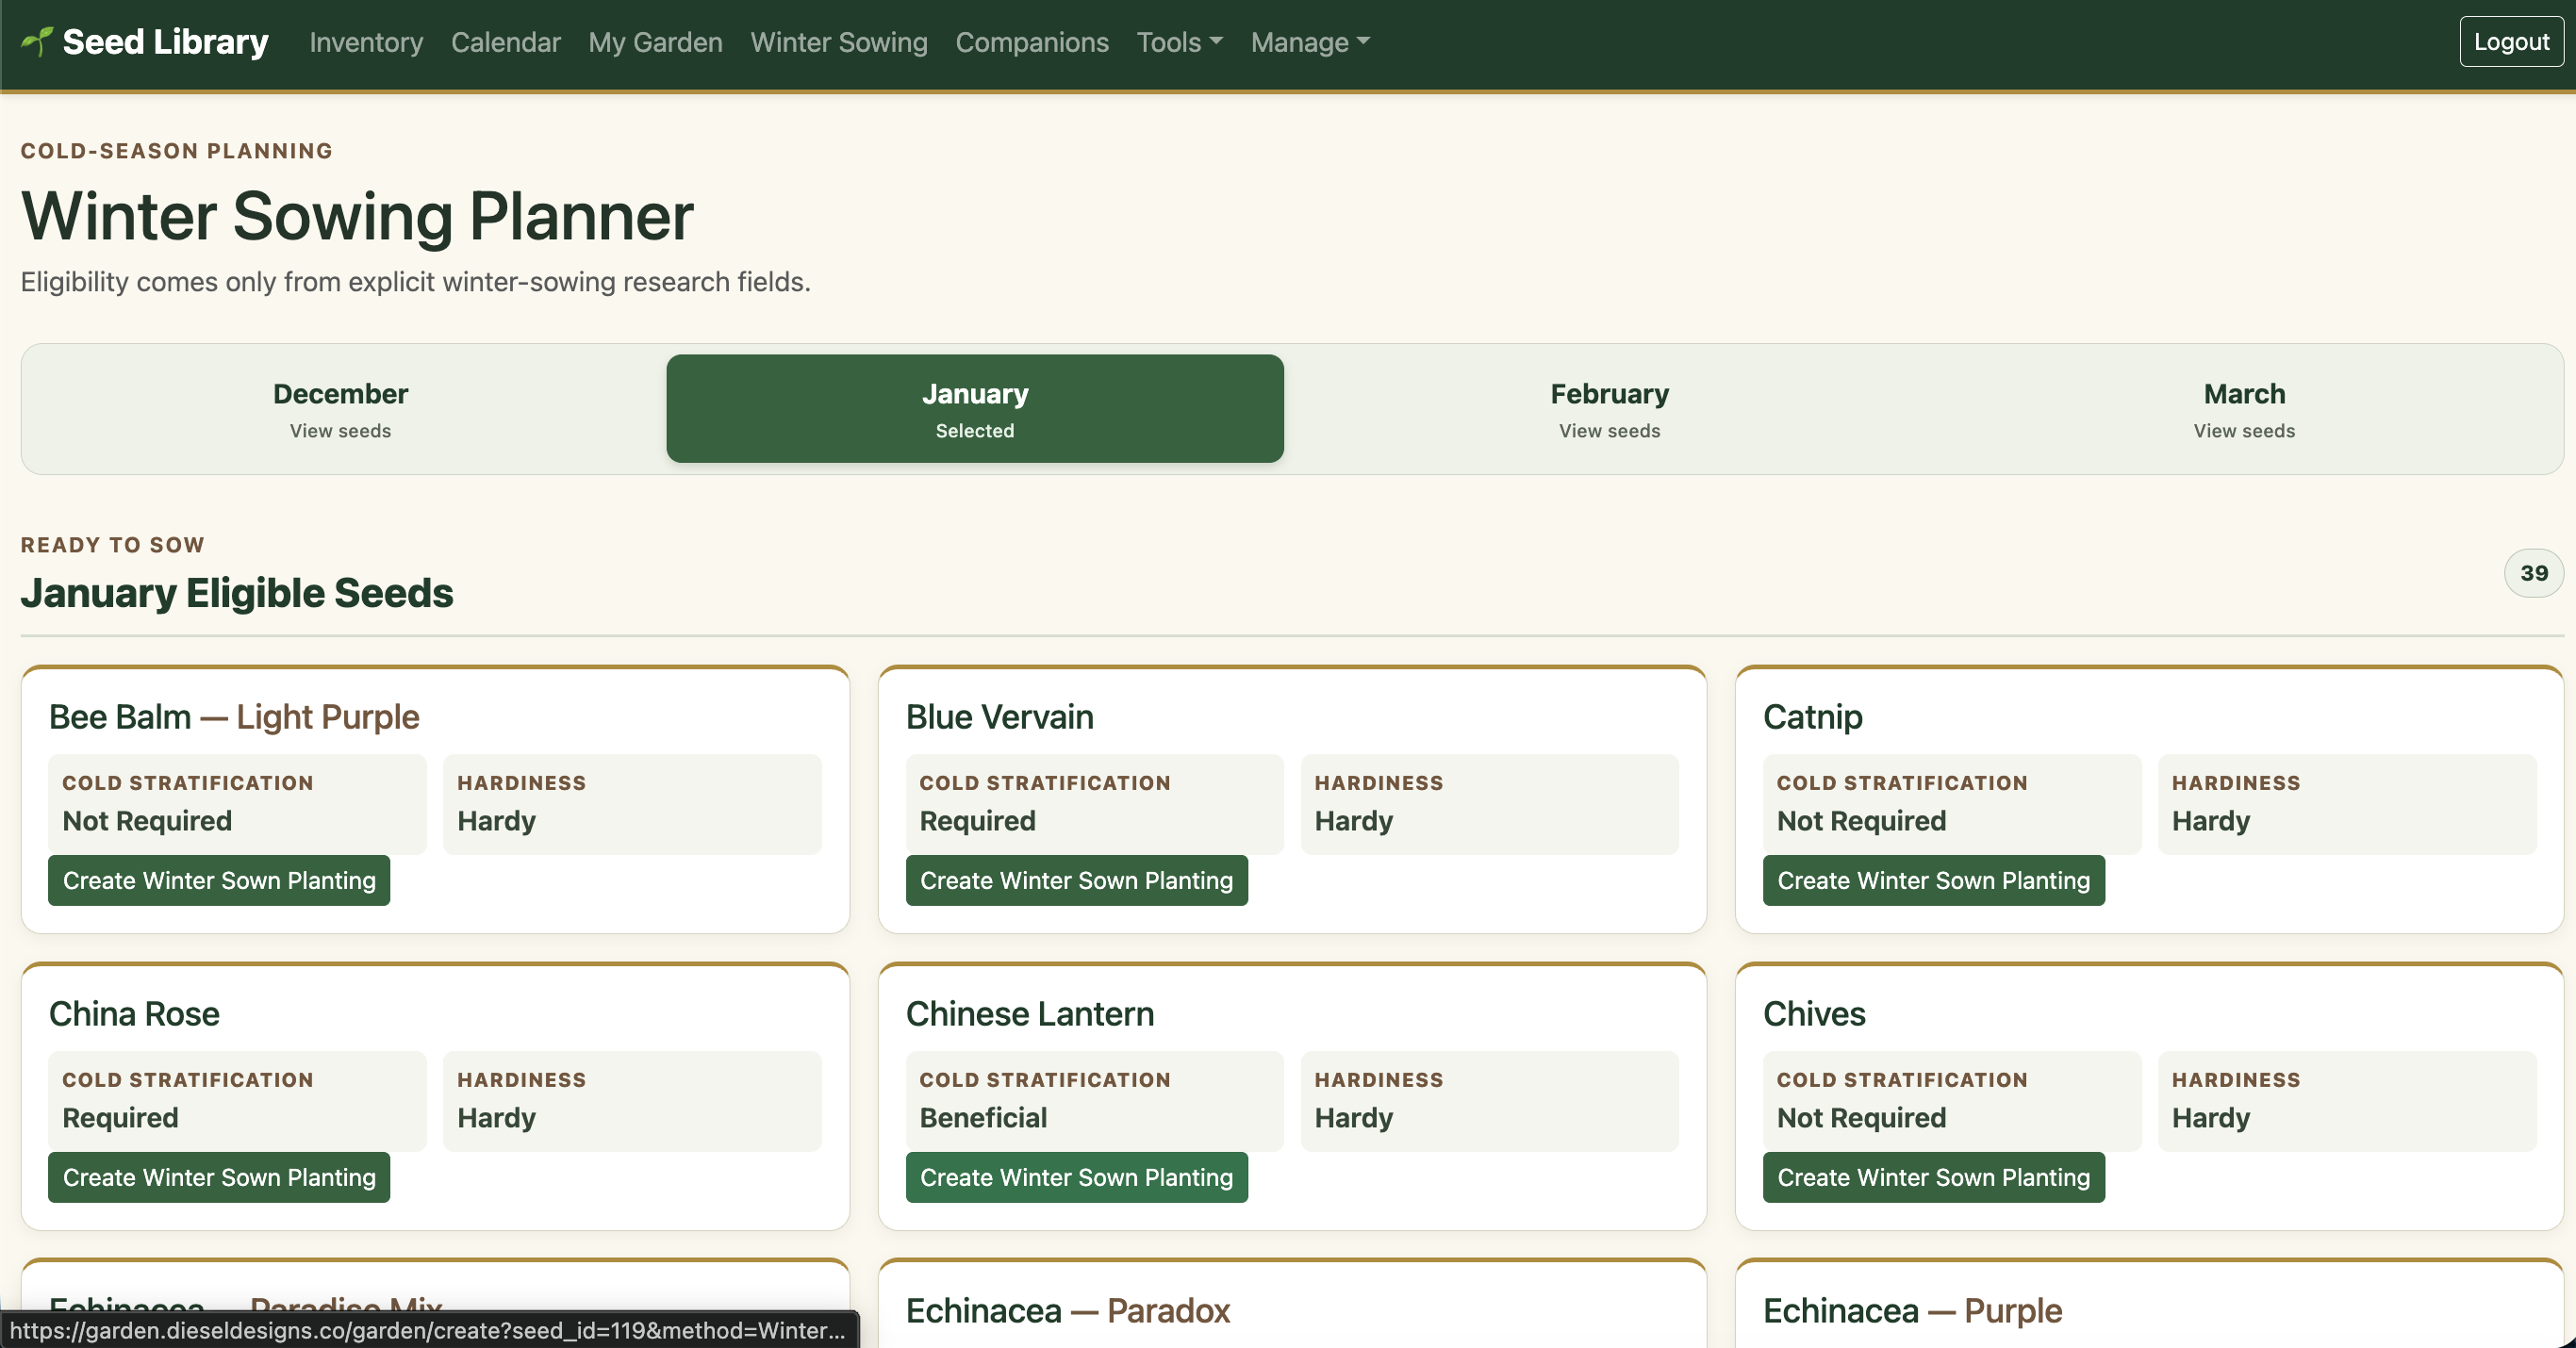Click the 39 eligible seeds count badge
The height and width of the screenshot is (1348, 2576).
(2533, 573)
